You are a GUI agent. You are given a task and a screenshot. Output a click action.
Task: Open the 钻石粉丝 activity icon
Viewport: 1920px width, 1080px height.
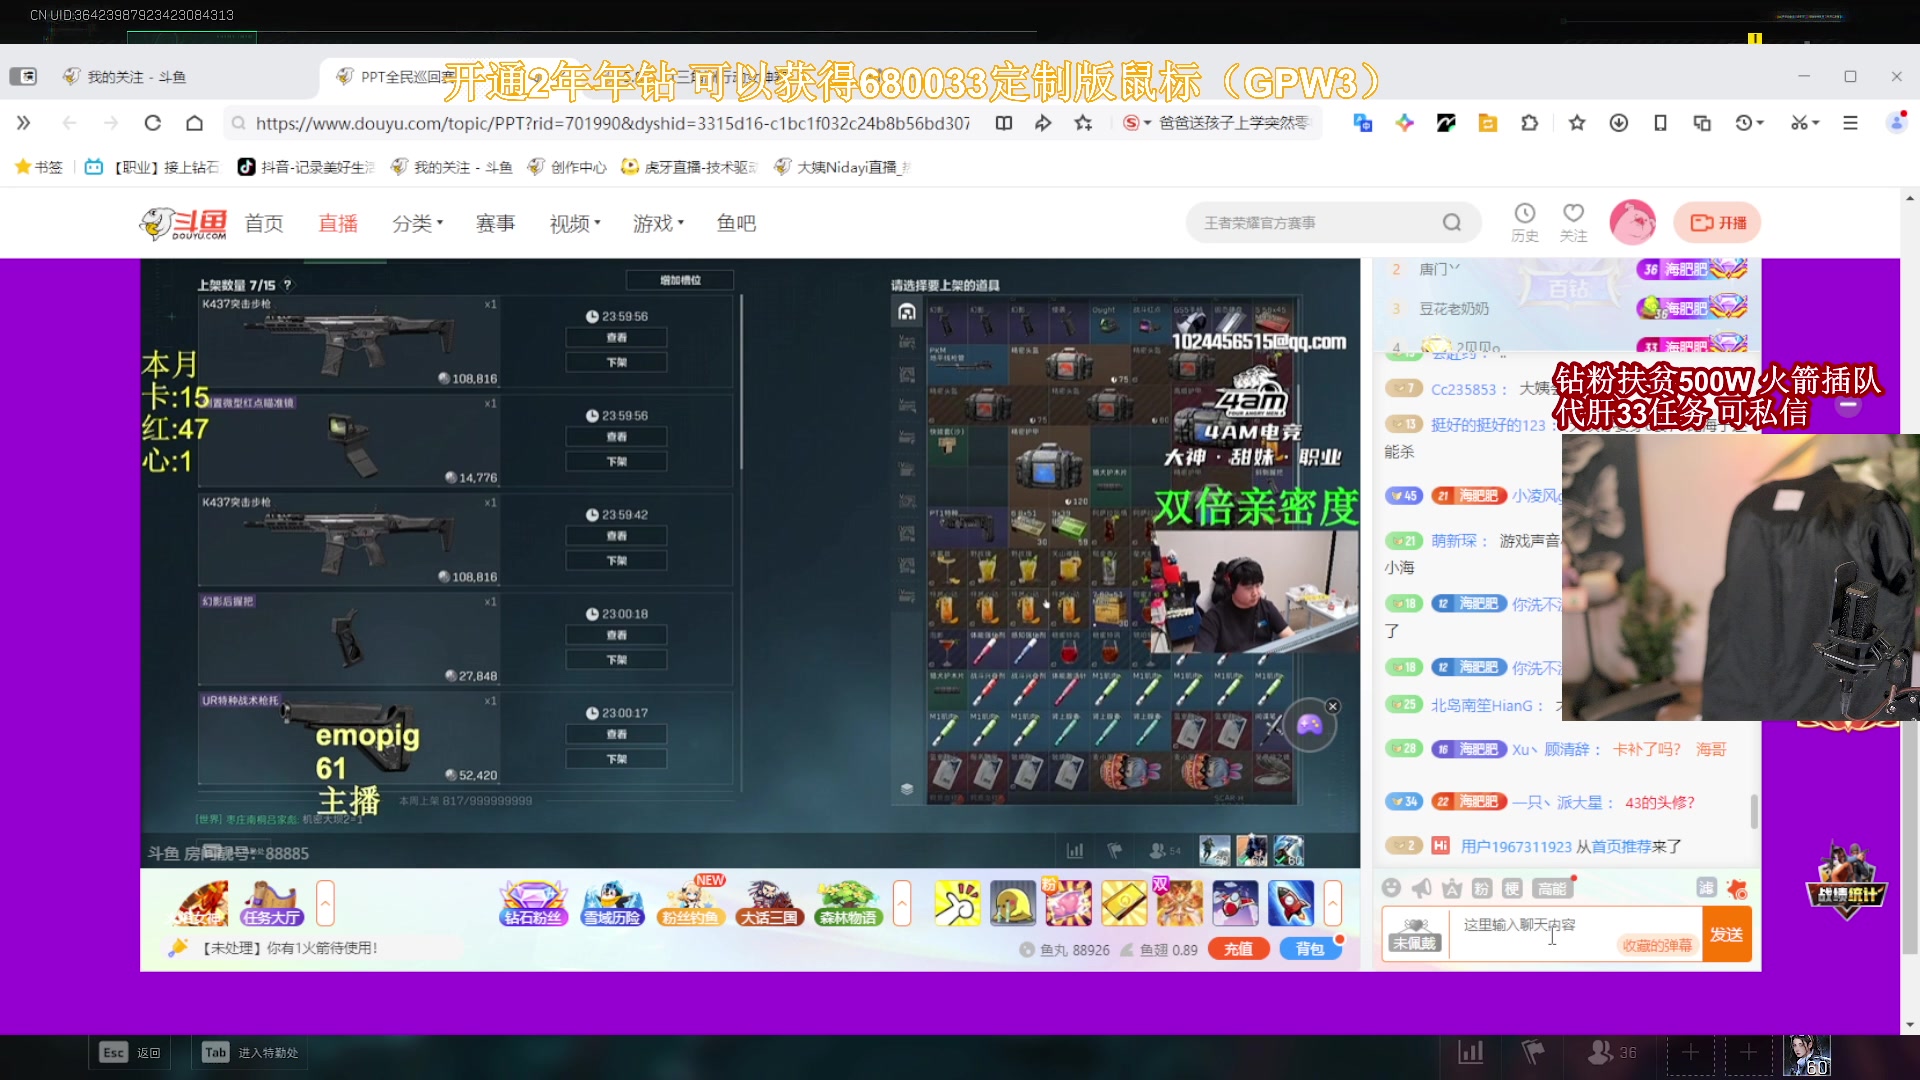click(x=533, y=903)
